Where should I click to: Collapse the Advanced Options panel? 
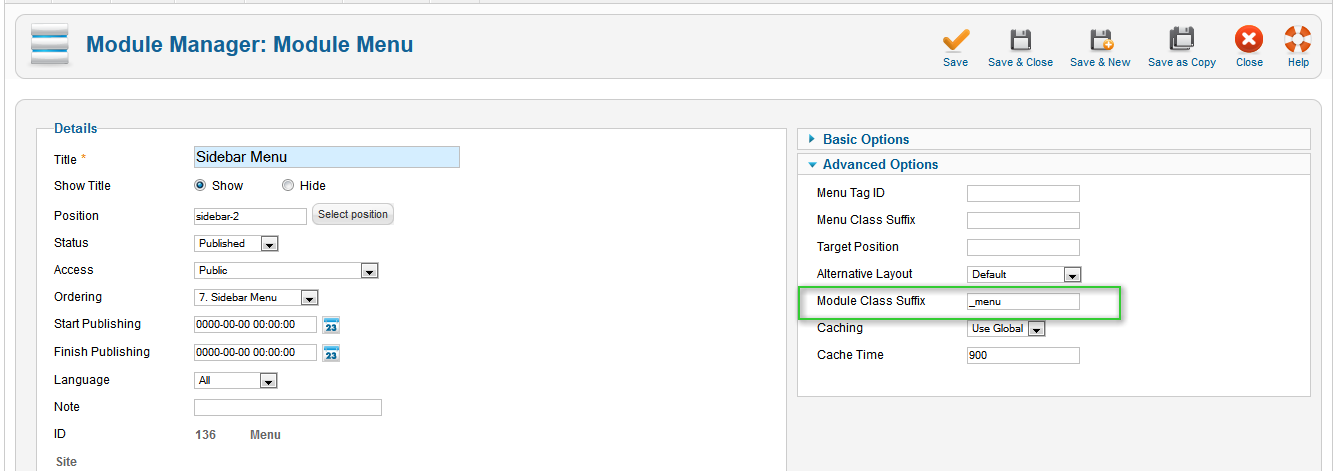pos(880,164)
